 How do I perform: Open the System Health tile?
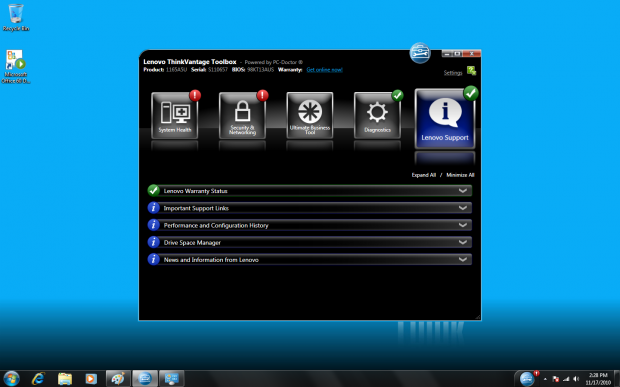(x=175, y=115)
